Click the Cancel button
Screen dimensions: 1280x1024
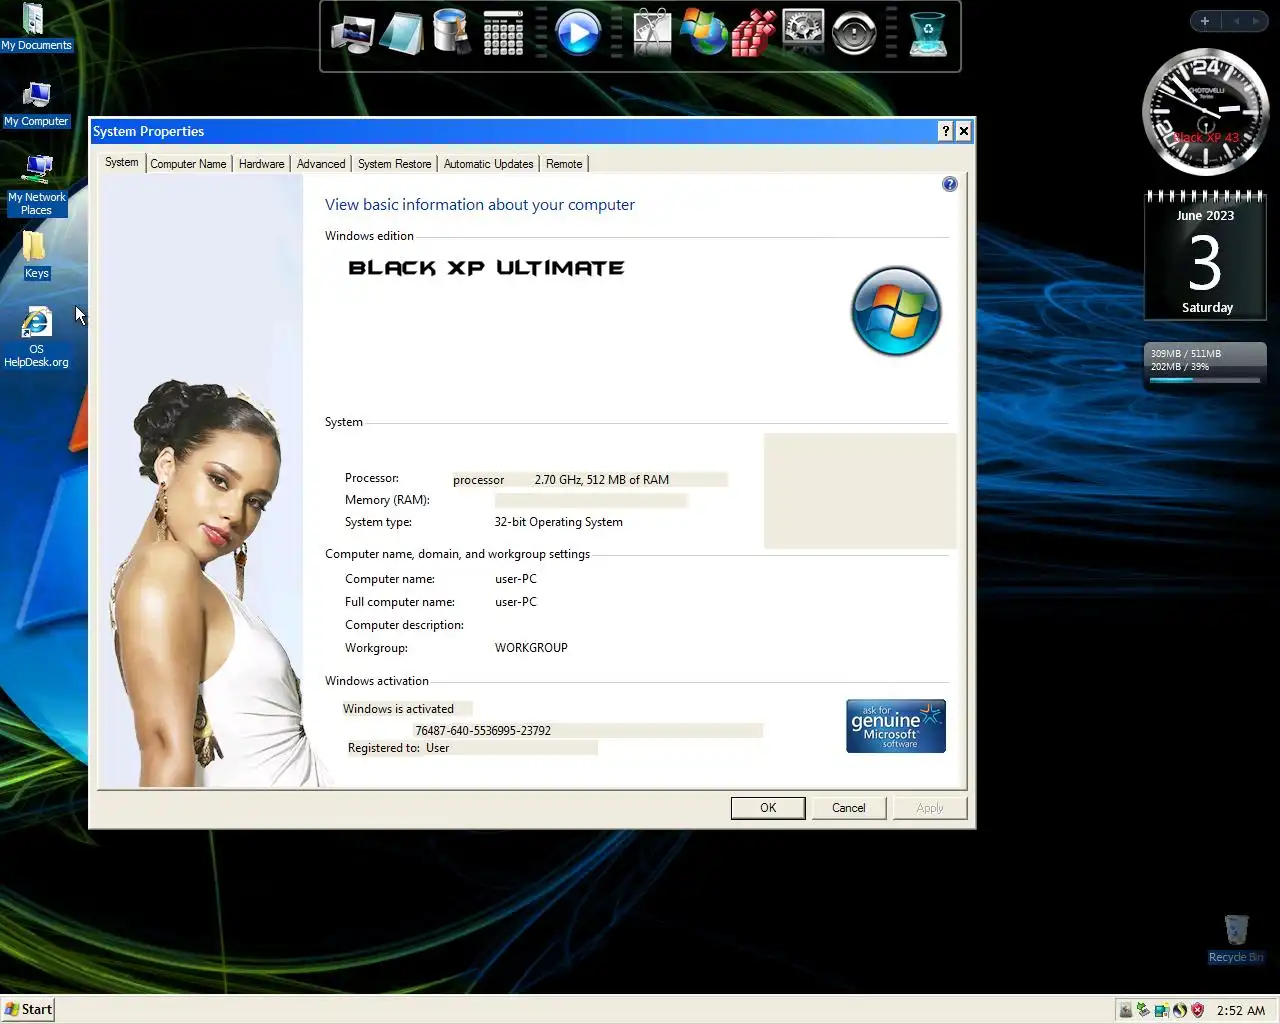pyautogui.click(x=849, y=808)
